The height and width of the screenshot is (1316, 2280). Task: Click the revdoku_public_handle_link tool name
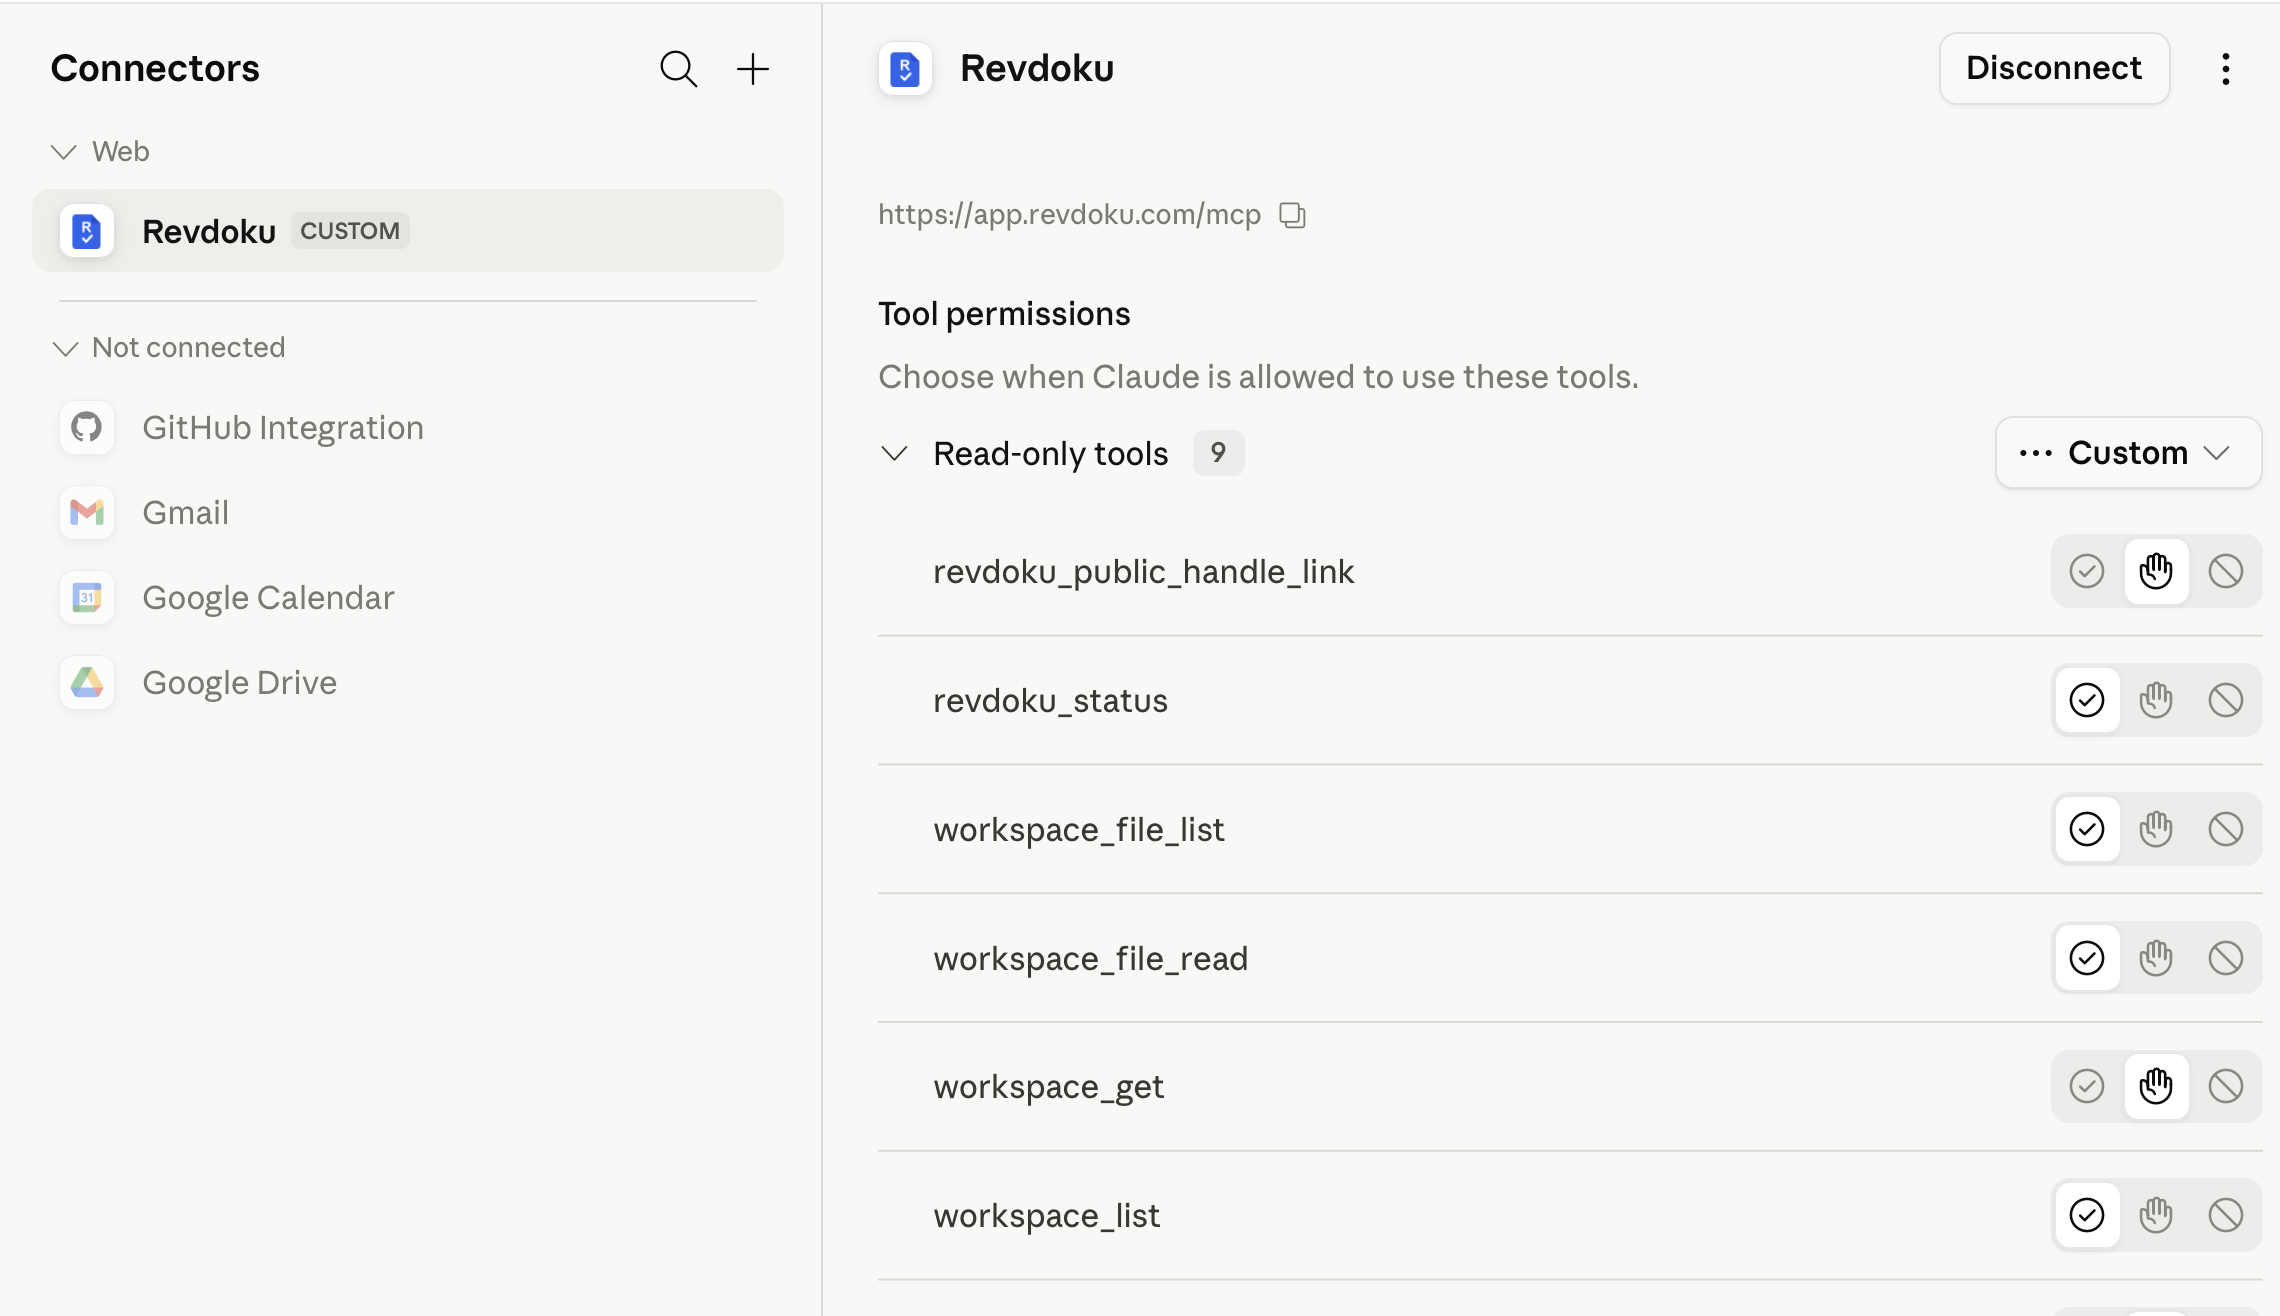point(1143,572)
